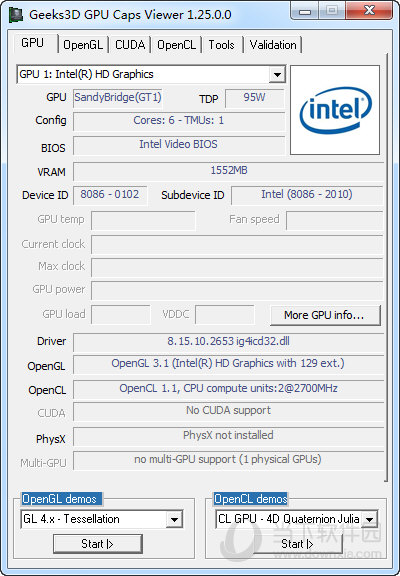Go to the Tools tab
This screenshot has width=400, height=576.
tap(221, 45)
